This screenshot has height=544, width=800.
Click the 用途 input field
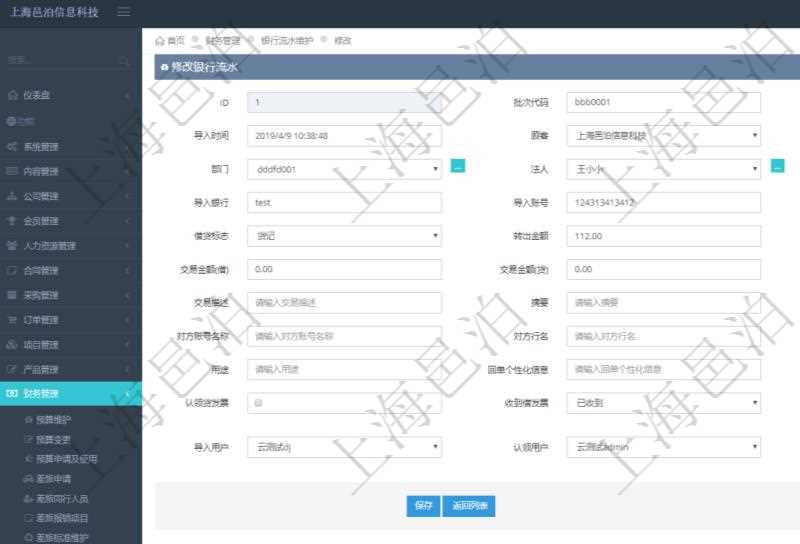[344, 369]
